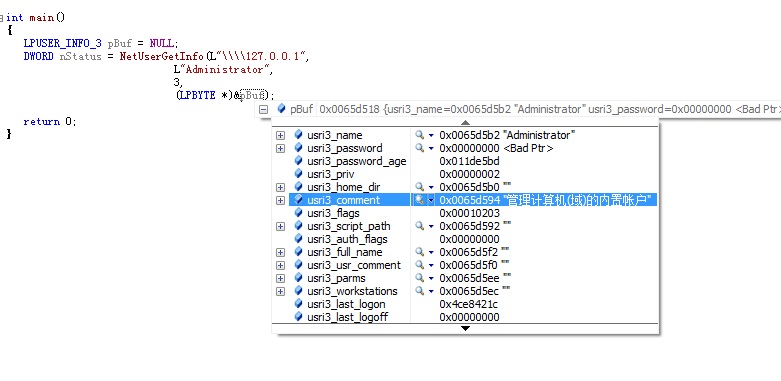The image size is (781, 381).
Task: Click the usri3_priv field icon
Action: (298, 173)
